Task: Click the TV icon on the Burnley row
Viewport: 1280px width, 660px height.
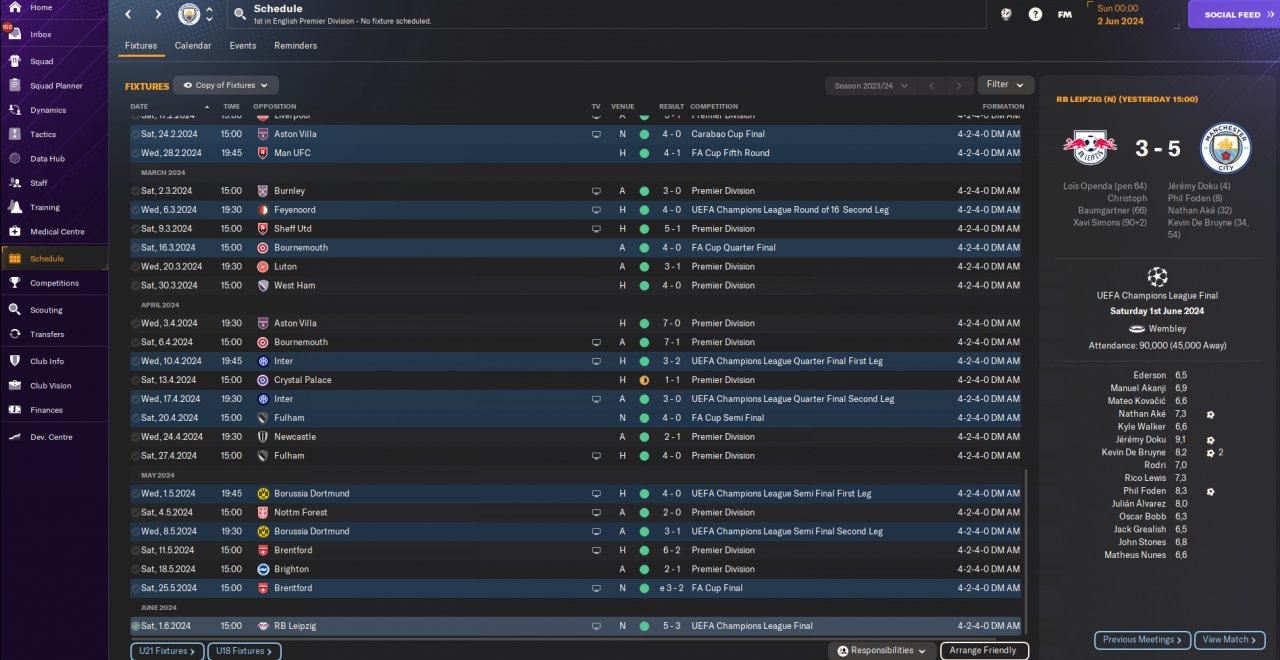Action: tap(597, 191)
